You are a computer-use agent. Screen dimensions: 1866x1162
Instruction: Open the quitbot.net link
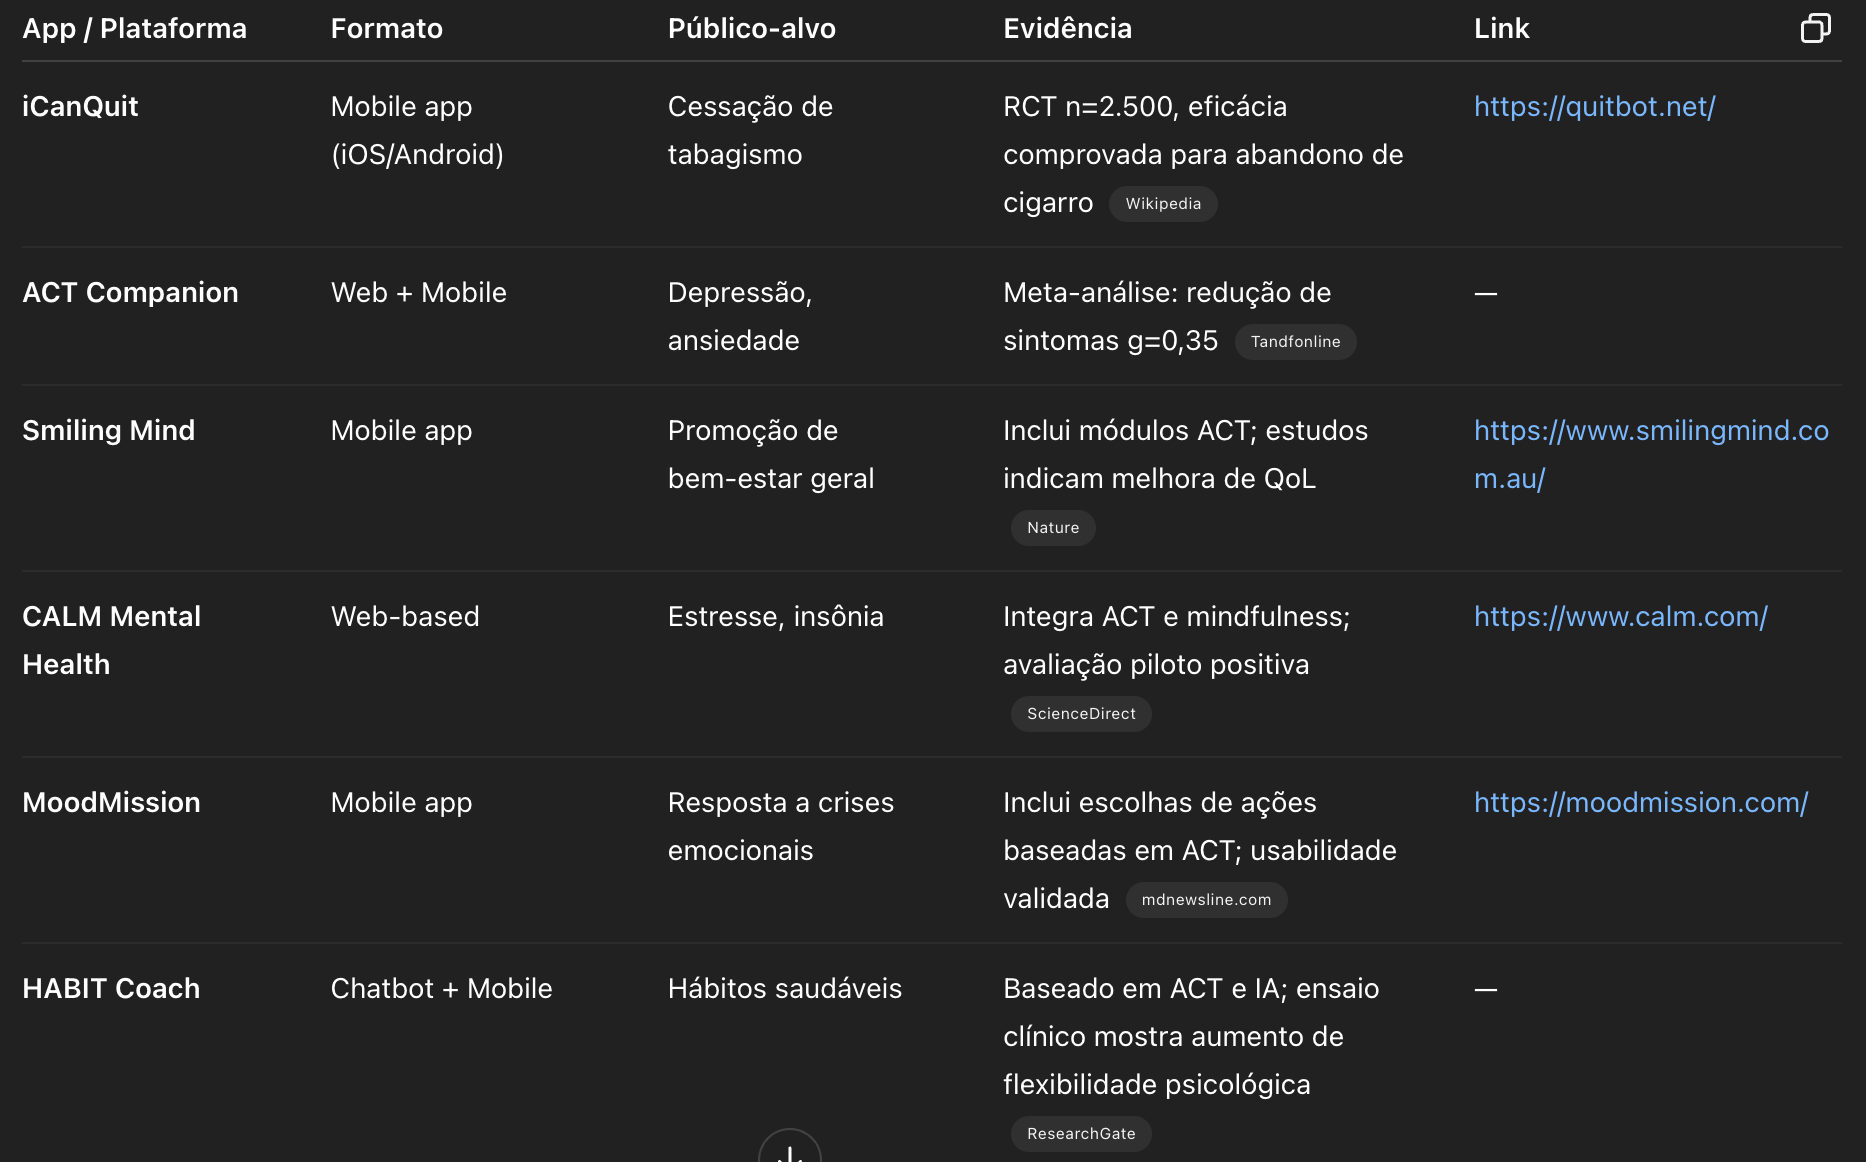point(1594,106)
